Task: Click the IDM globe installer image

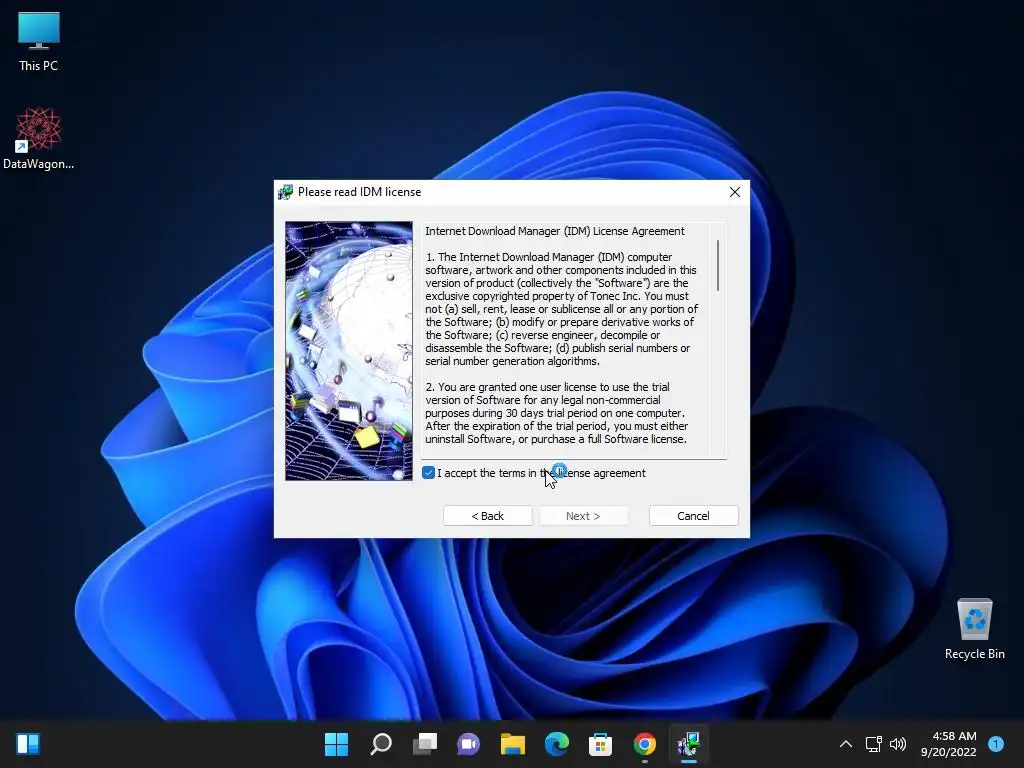Action: point(349,351)
